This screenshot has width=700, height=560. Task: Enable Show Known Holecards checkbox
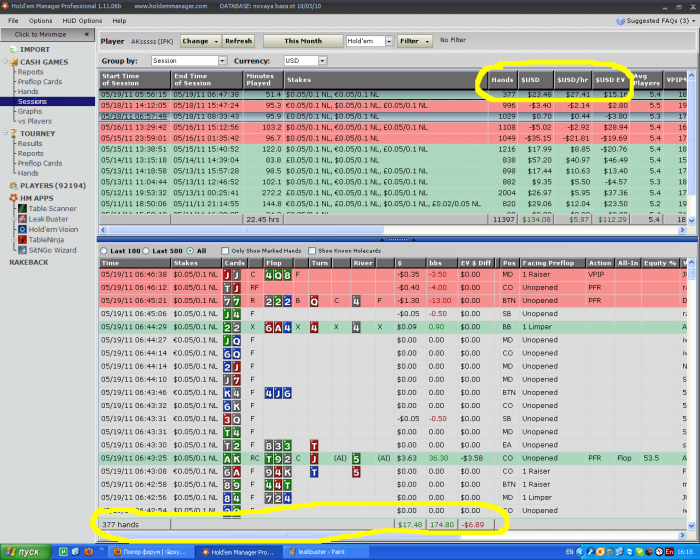[312, 251]
